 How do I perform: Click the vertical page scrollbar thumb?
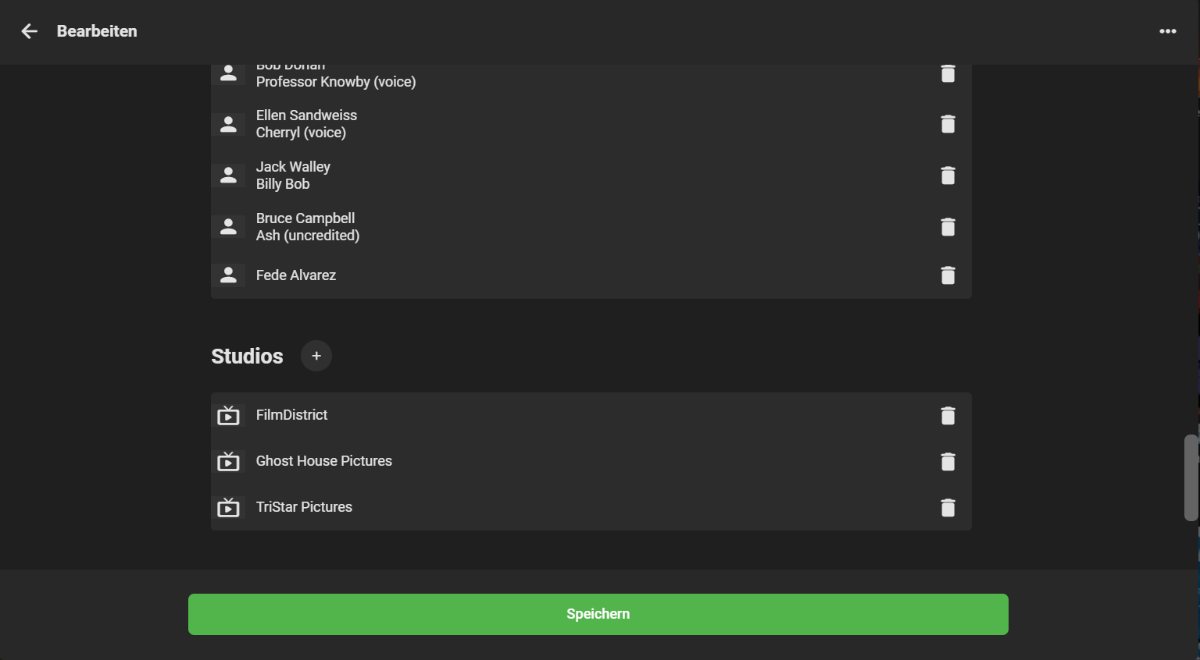(x=1190, y=477)
